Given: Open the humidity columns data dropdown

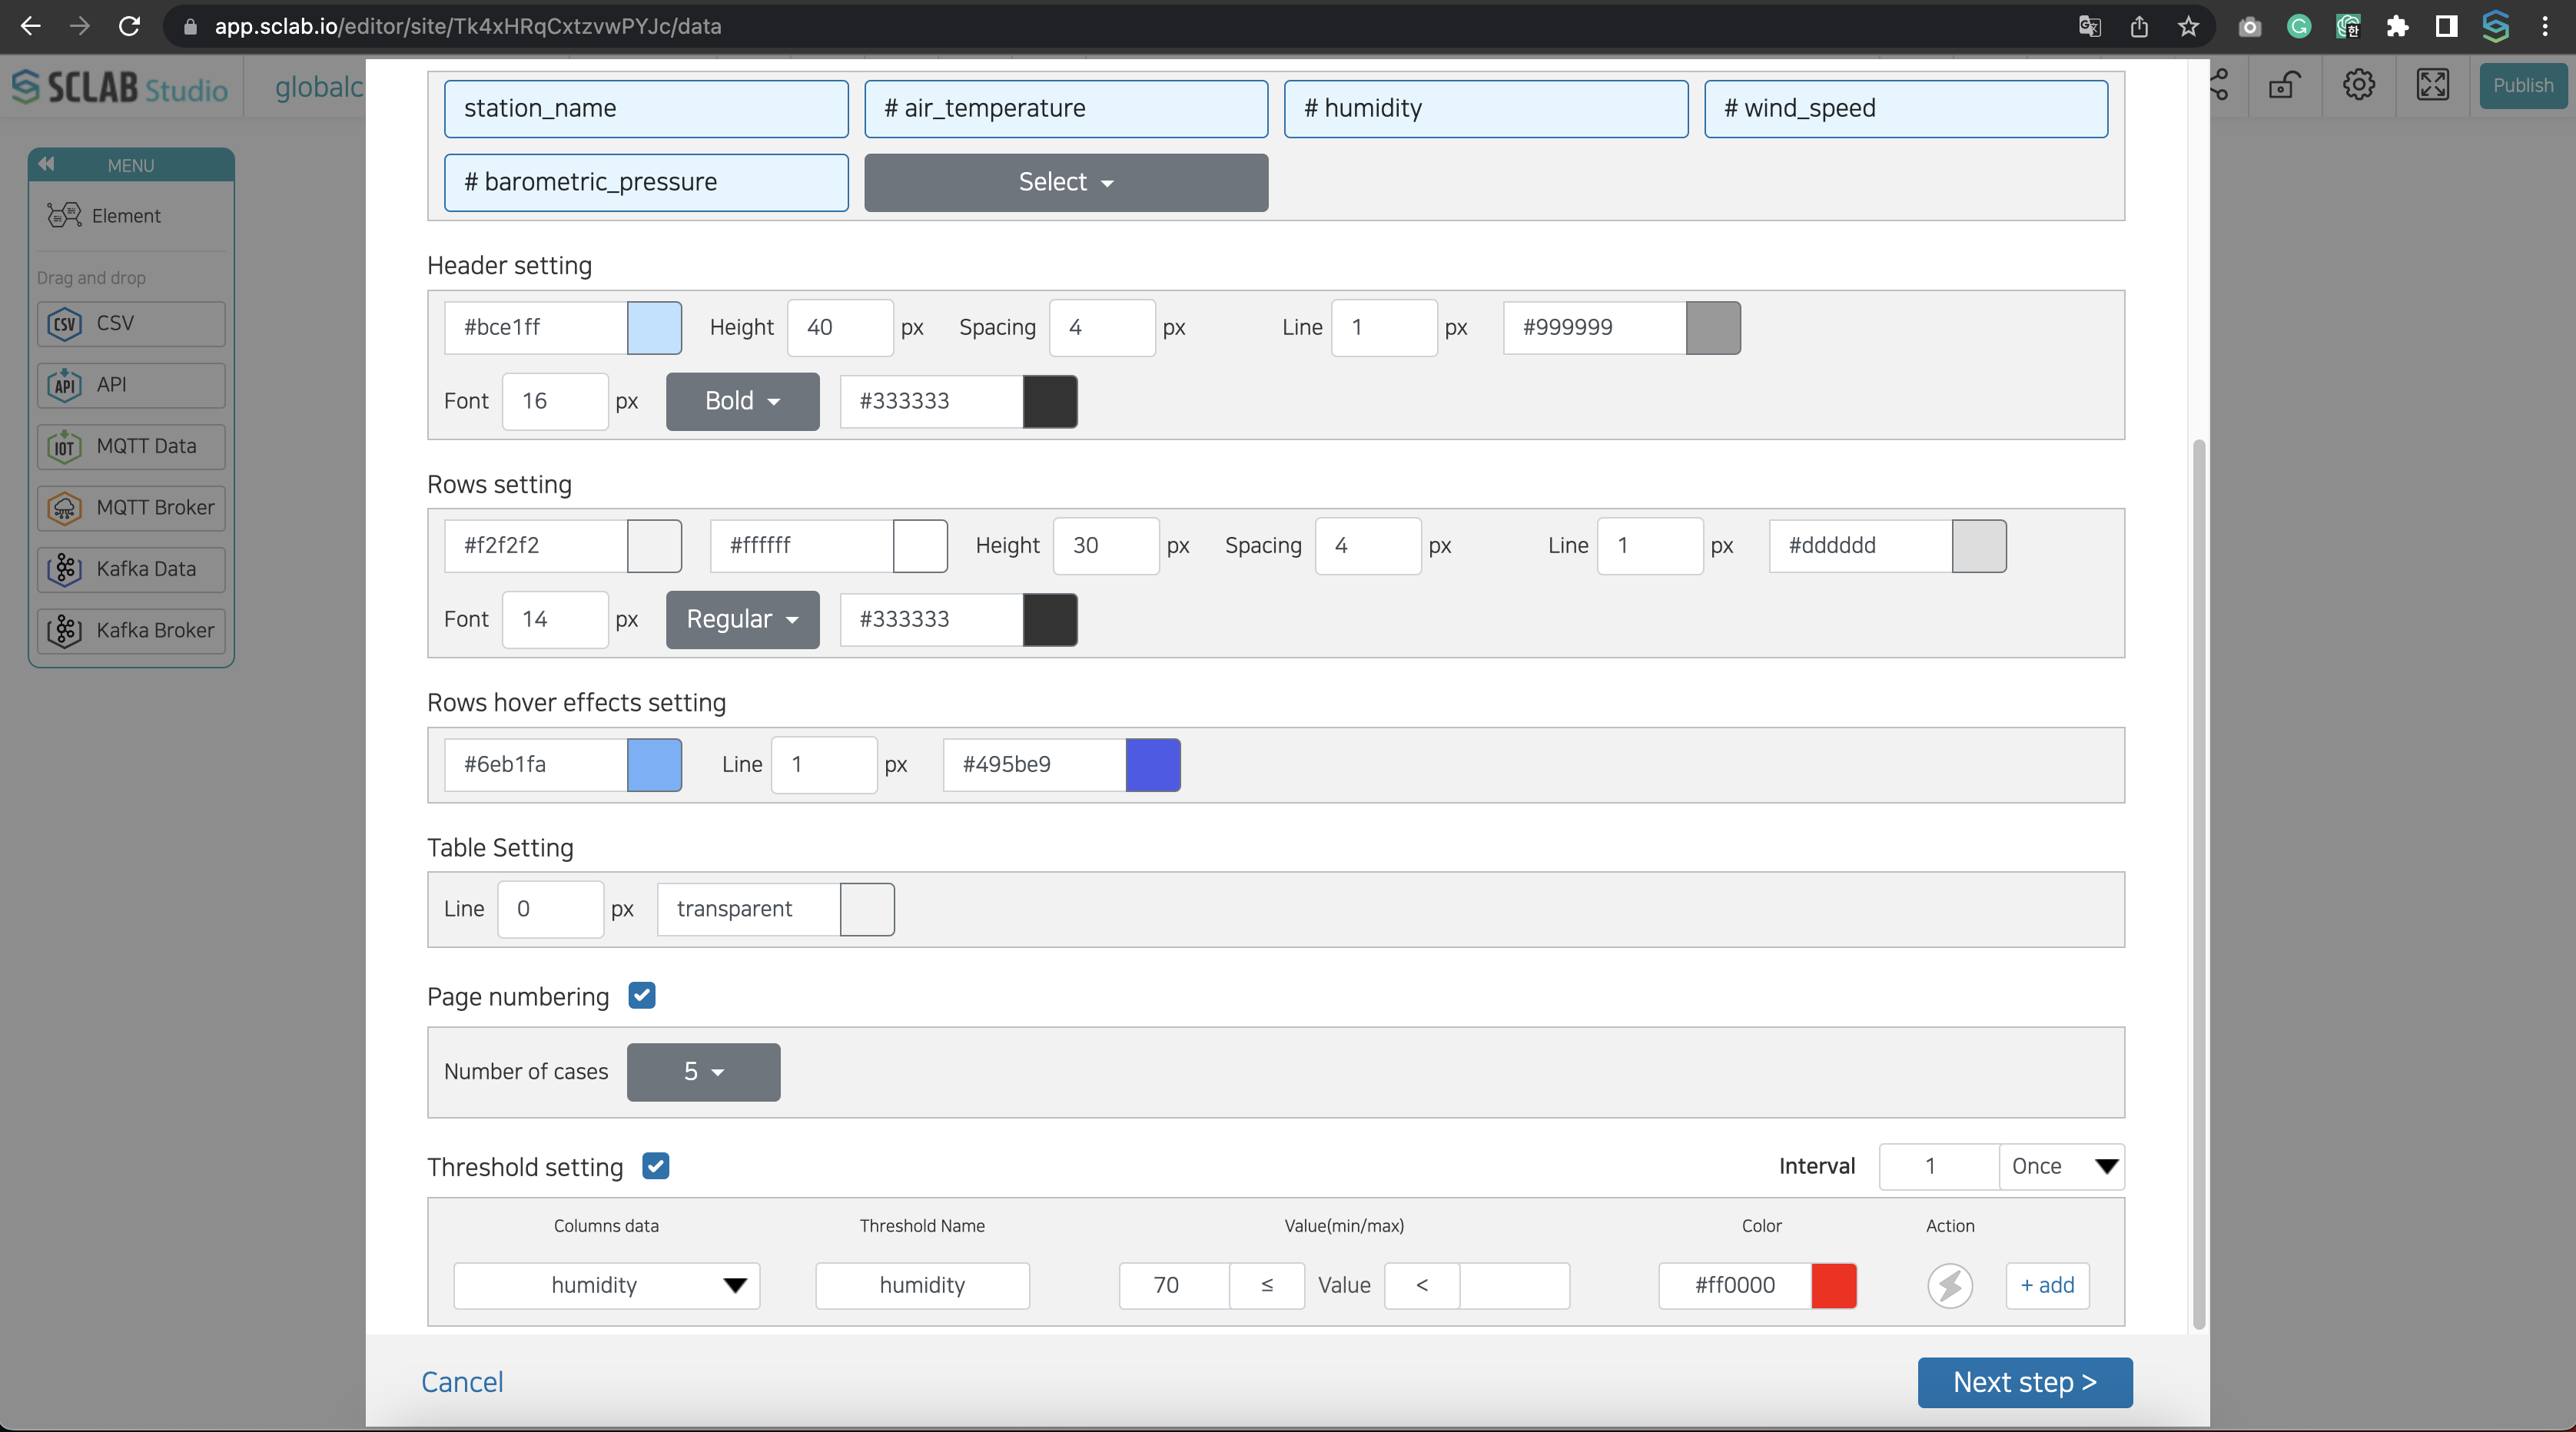Looking at the screenshot, I should pos(607,1285).
